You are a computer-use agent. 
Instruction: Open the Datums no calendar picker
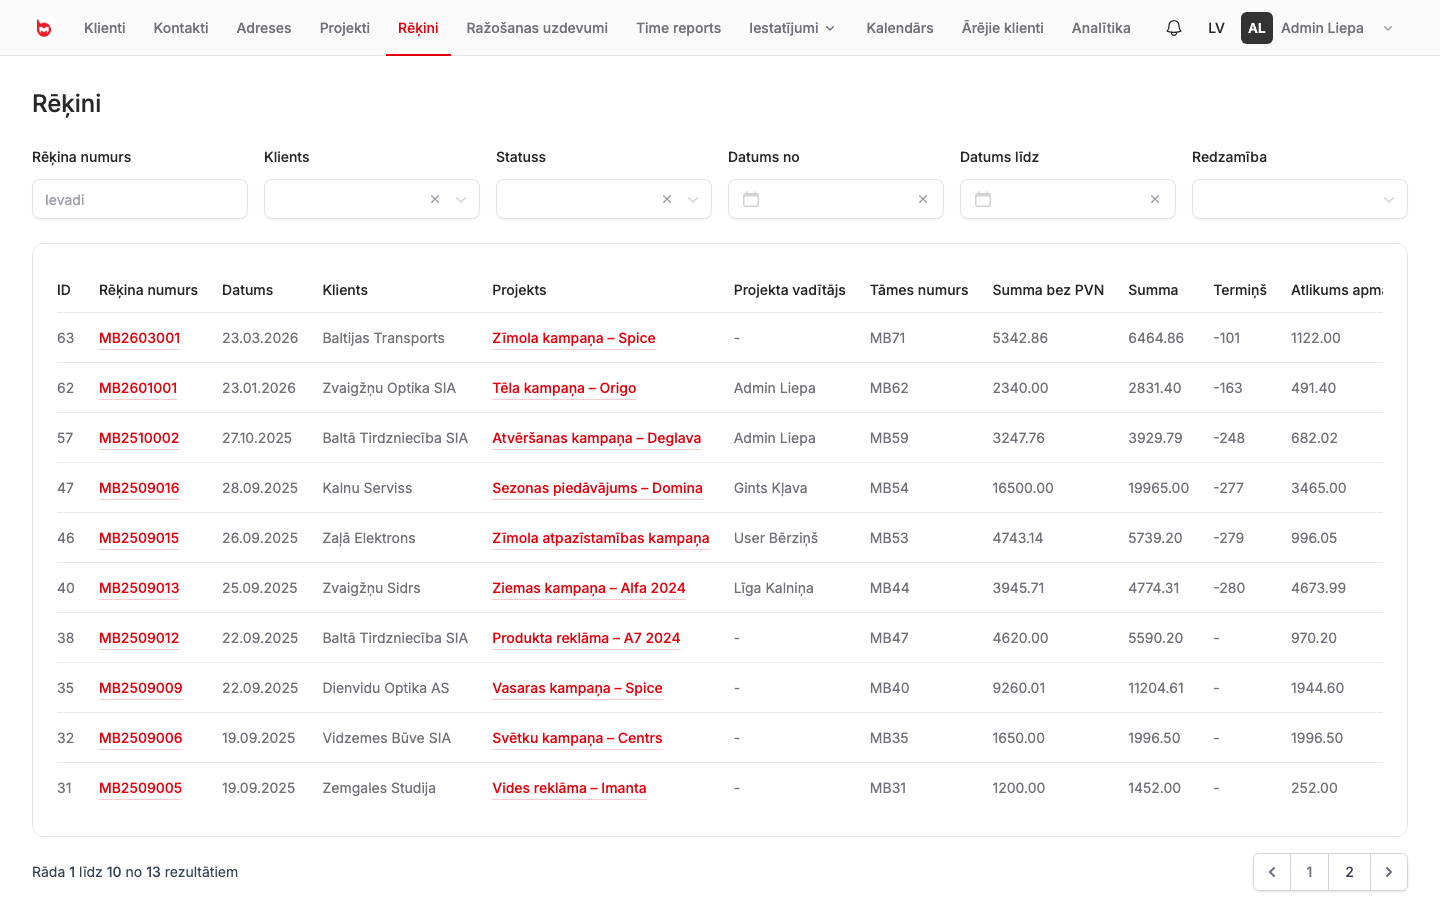(x=751, y=199)
